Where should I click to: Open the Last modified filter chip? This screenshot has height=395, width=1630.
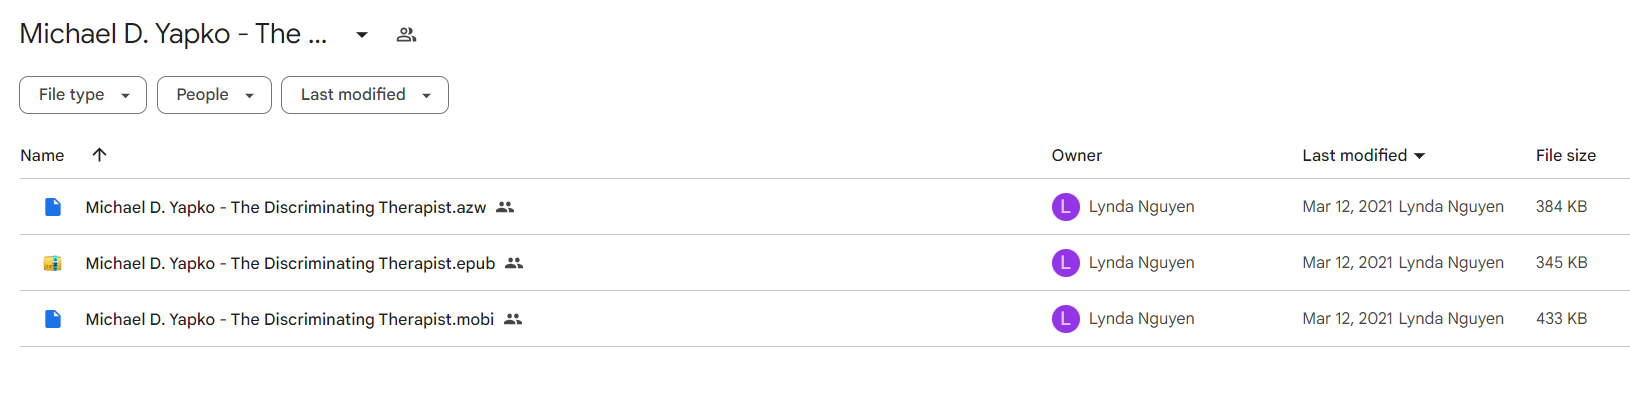[x=365, y=95]
